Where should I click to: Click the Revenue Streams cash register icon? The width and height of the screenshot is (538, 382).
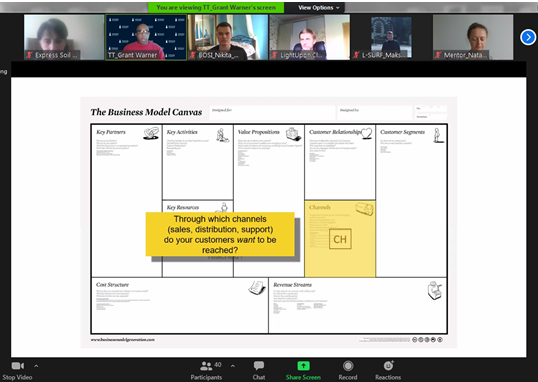click(435, 290)
